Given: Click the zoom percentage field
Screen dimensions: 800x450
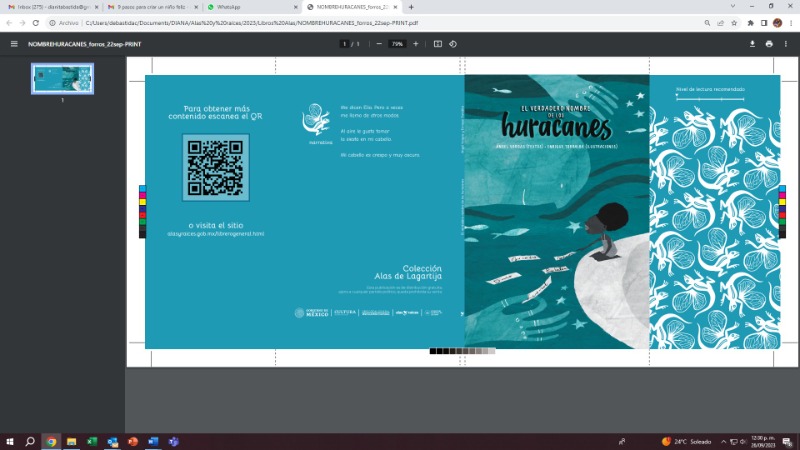Looking at the screenshot, I should coord(397,44).
